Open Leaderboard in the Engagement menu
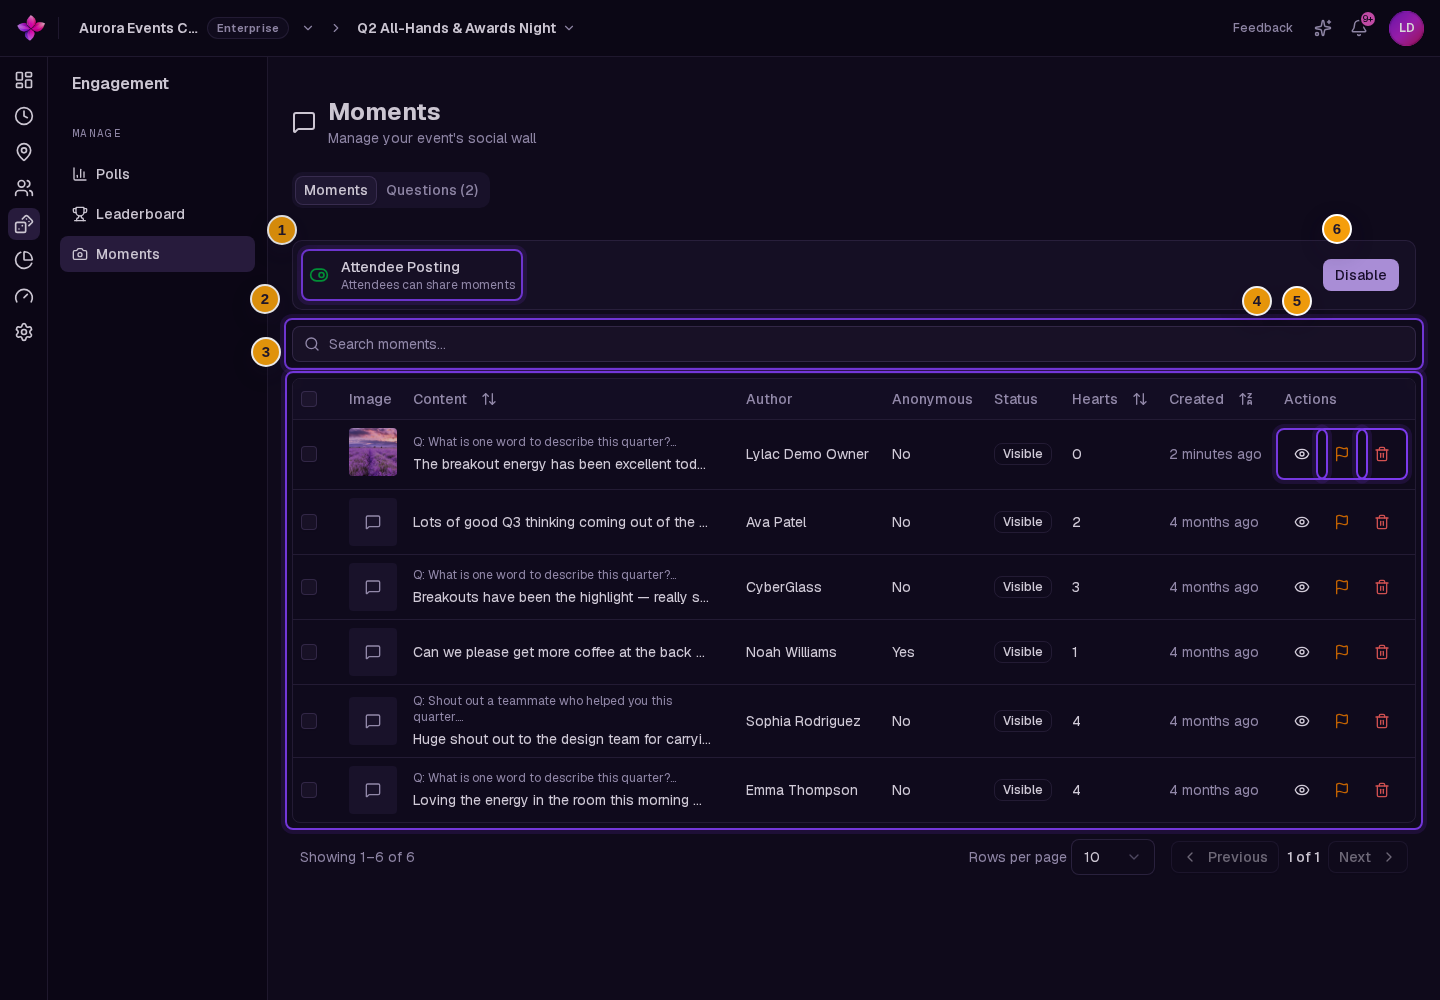 (157, 214)
